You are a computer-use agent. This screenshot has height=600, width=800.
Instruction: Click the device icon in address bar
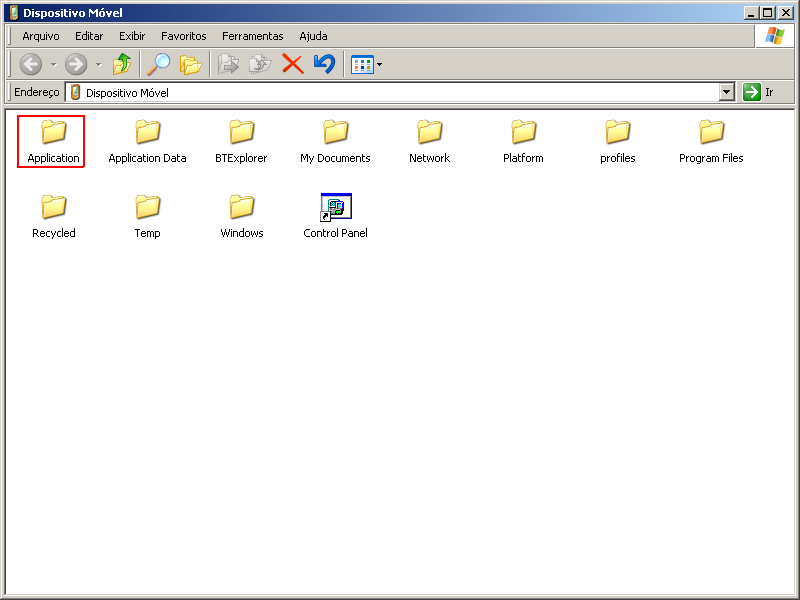pos(76,92)
